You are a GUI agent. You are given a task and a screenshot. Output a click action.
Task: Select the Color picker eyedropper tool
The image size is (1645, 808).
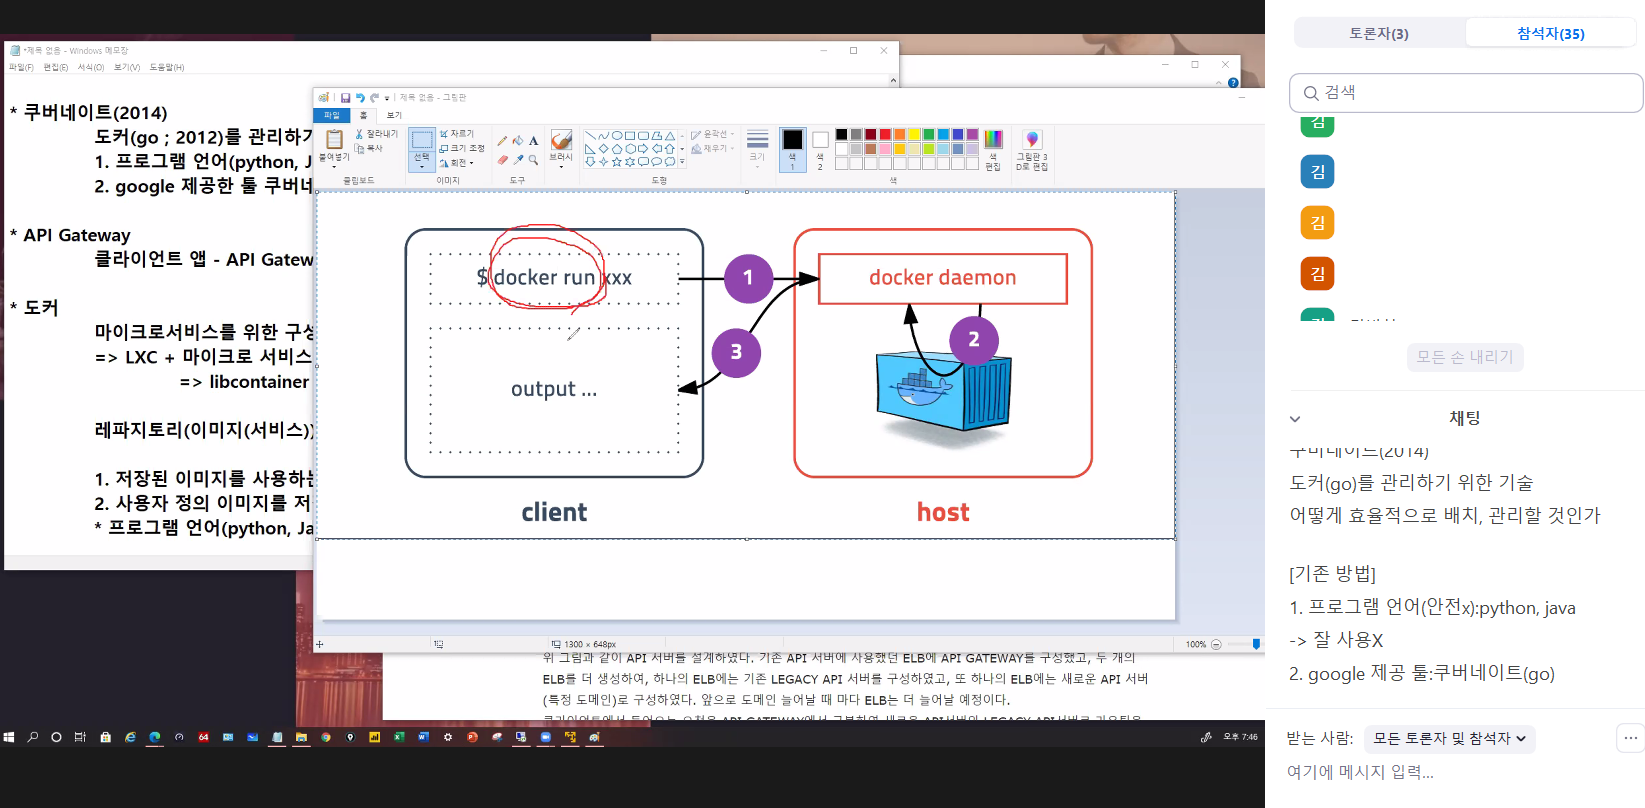518,160
